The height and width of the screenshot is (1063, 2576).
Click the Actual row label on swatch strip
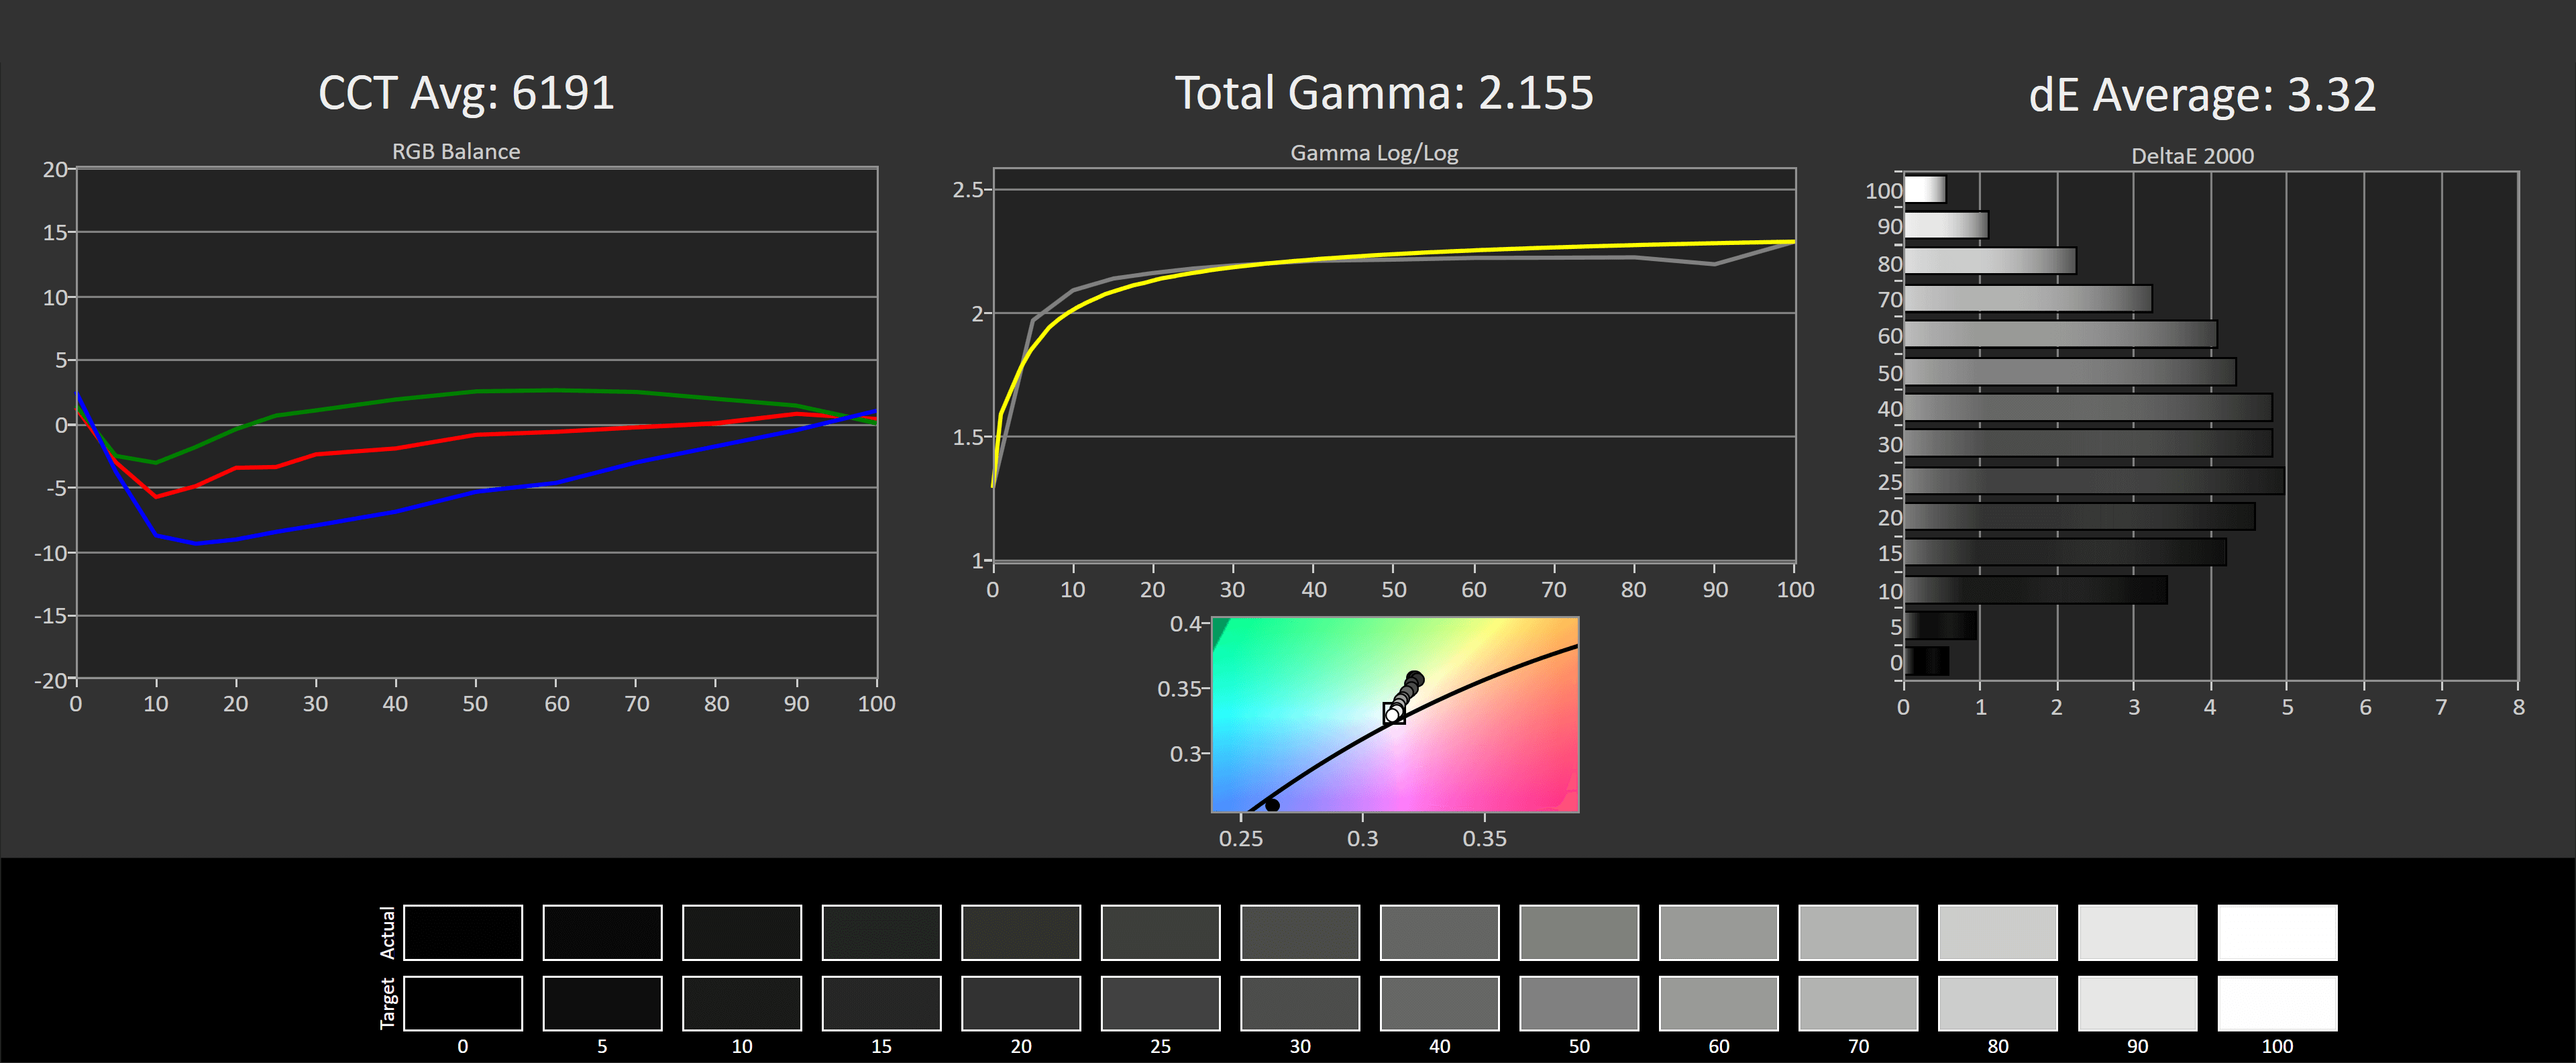389,932
